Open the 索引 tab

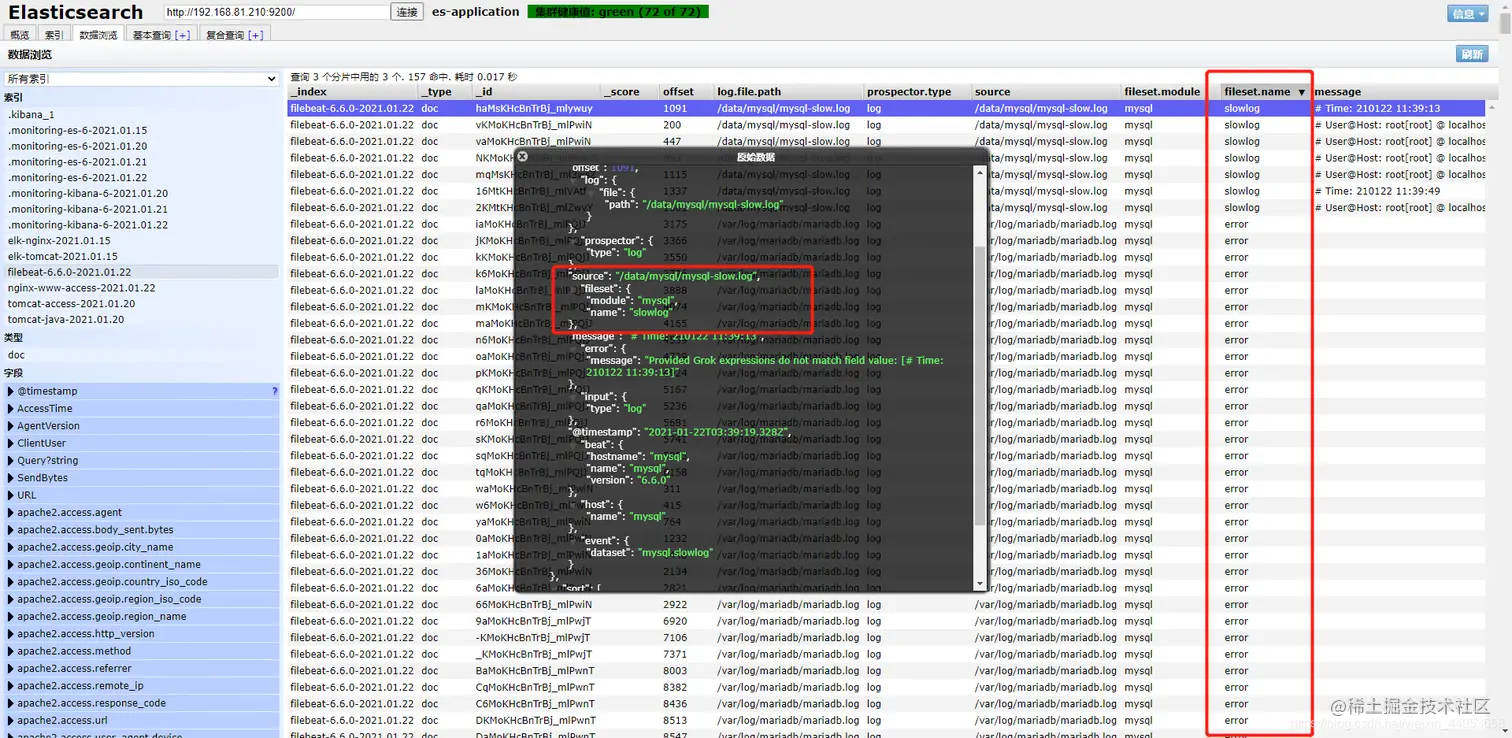pos(53,35)
